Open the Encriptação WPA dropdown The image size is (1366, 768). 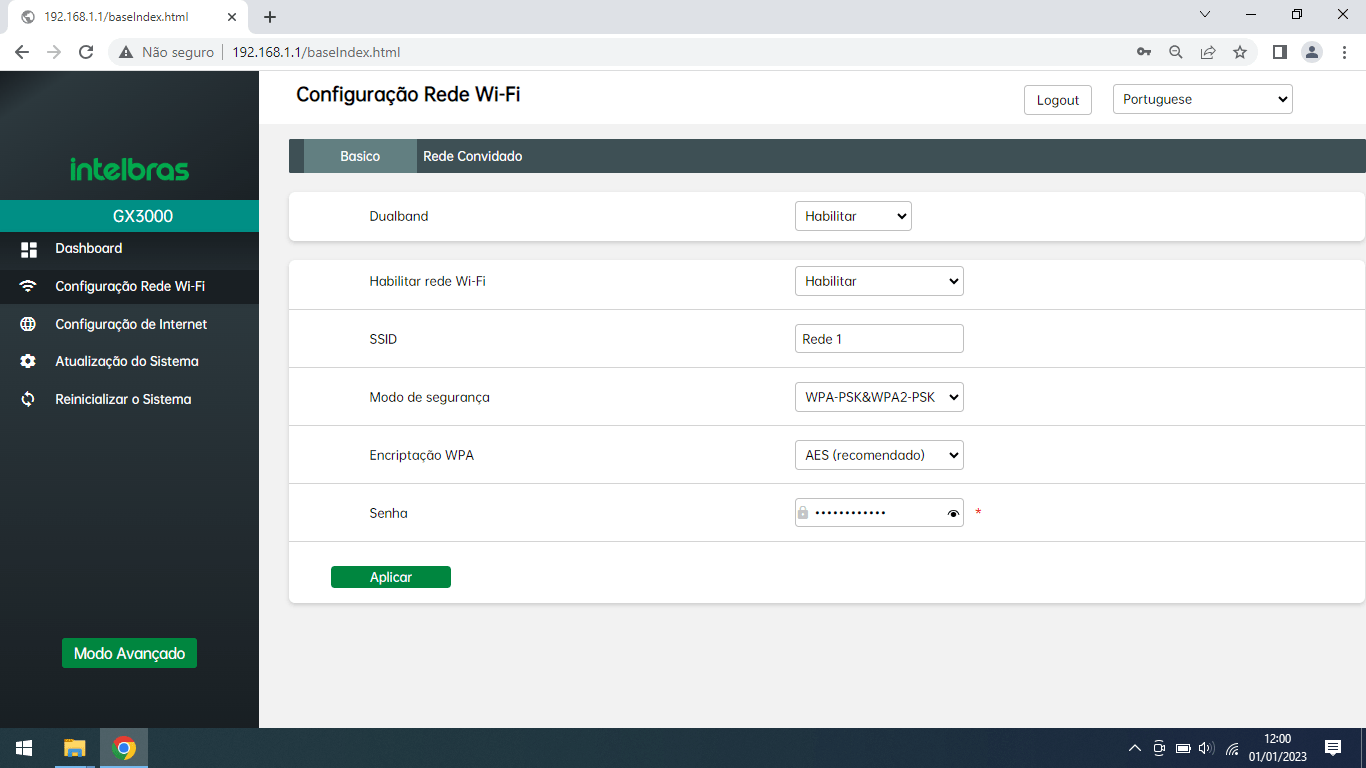click(879, 455)
